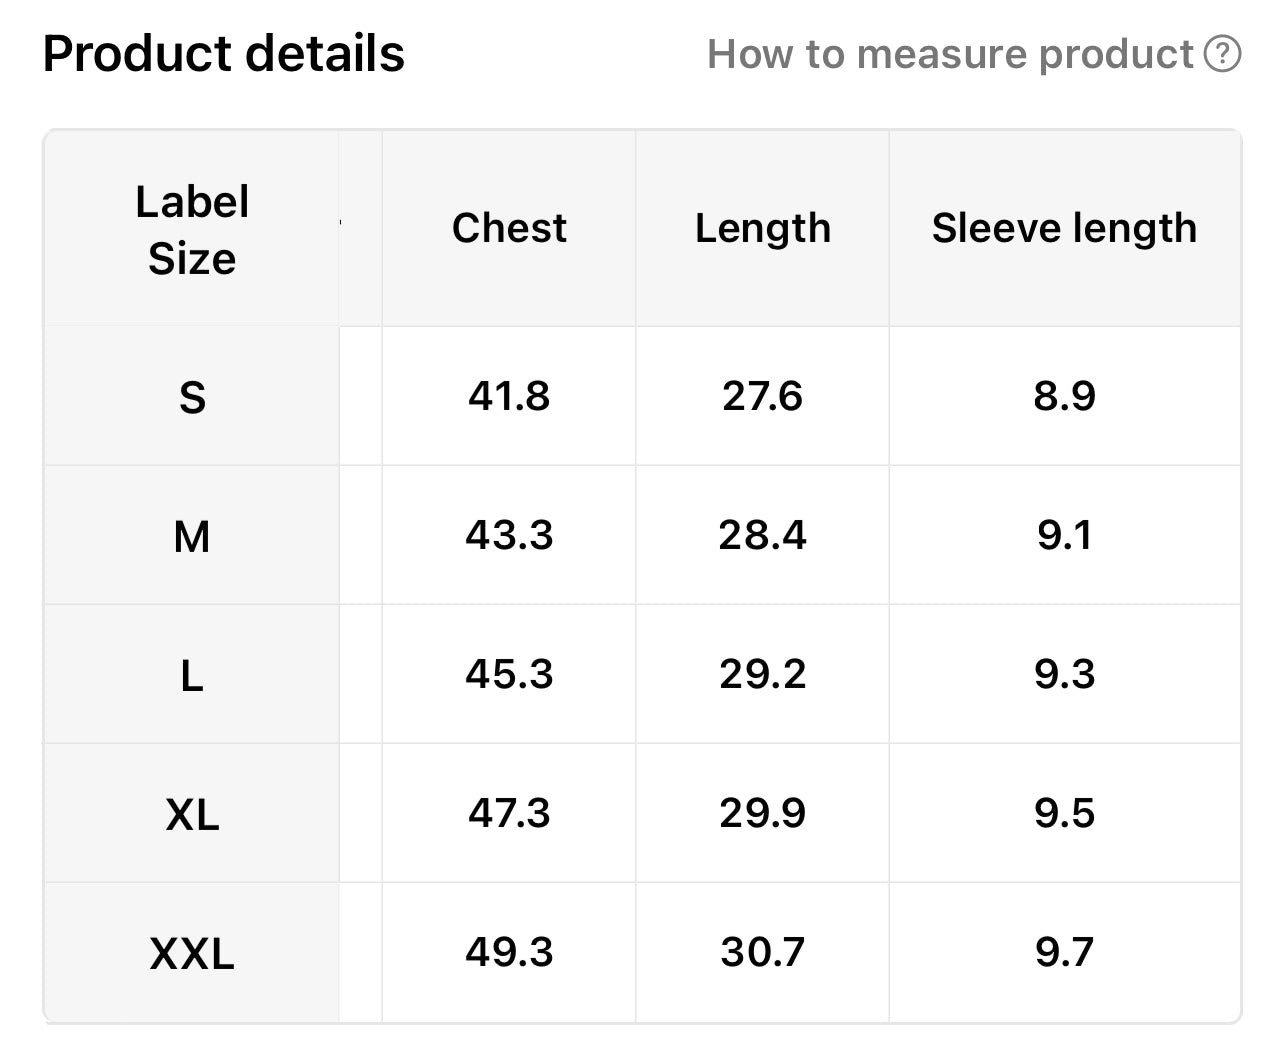Click the 9.7 sleeve length for XXL
Viewport: 1284px width, 1042px height.
coord(1064,953)
